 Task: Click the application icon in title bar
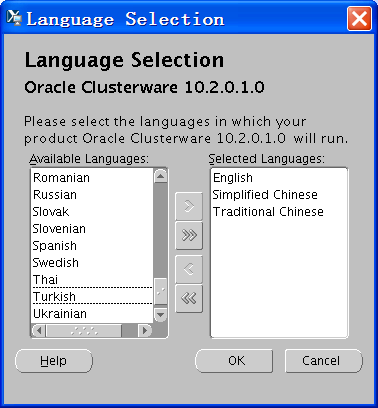coord(14,18)
